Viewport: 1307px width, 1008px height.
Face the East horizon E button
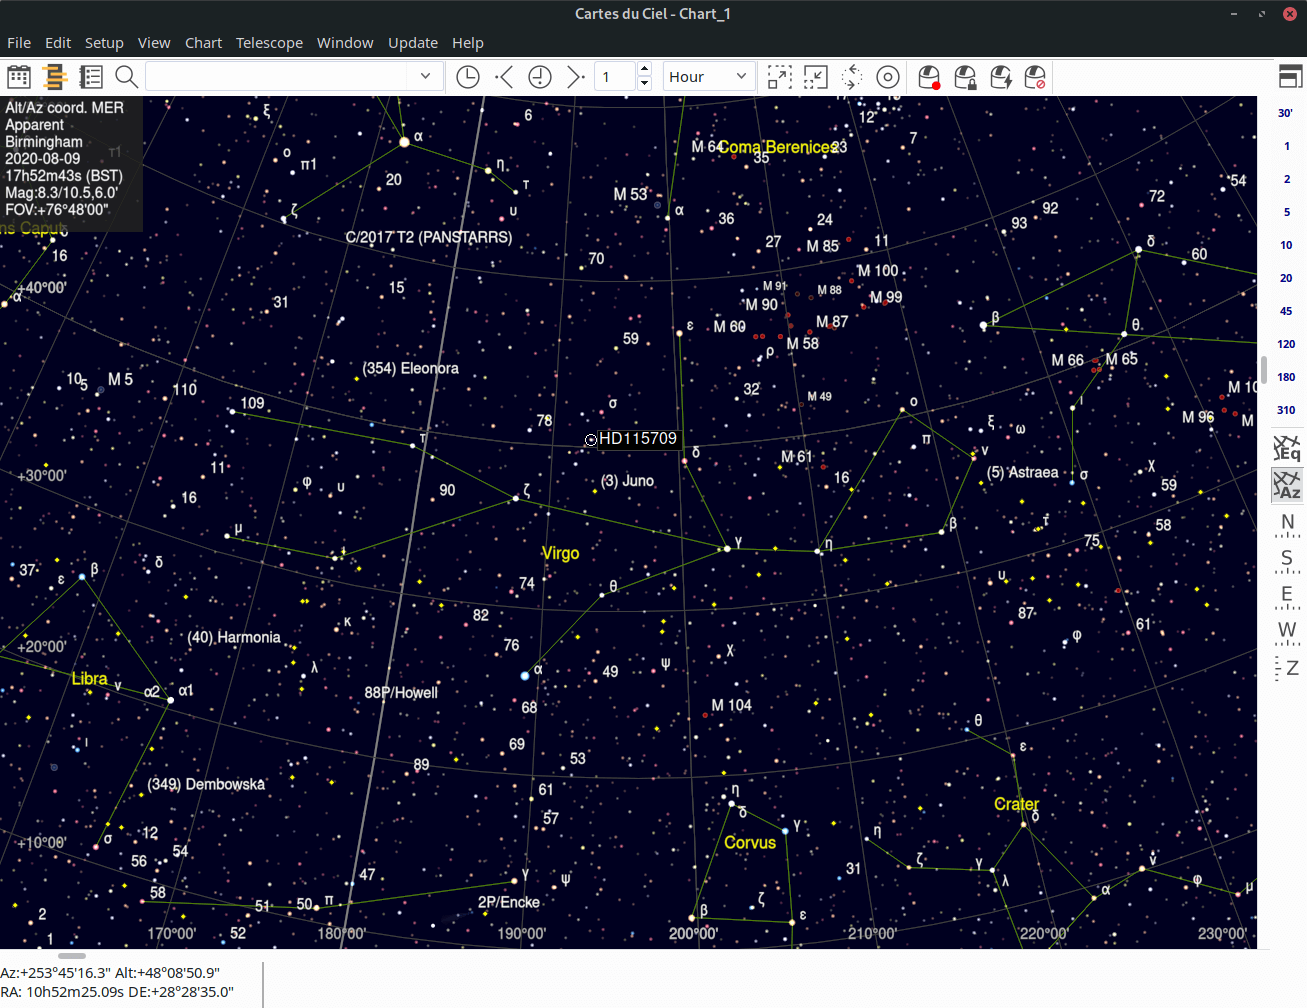(1287, 595)
